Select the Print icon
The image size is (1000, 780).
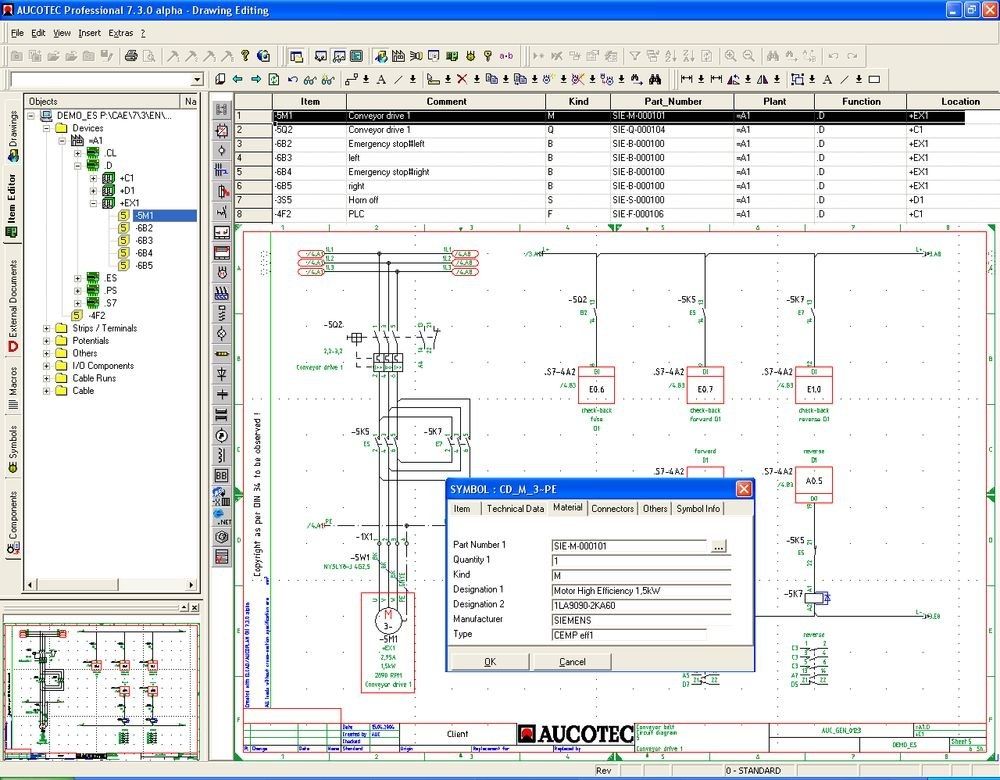point(131,55)
